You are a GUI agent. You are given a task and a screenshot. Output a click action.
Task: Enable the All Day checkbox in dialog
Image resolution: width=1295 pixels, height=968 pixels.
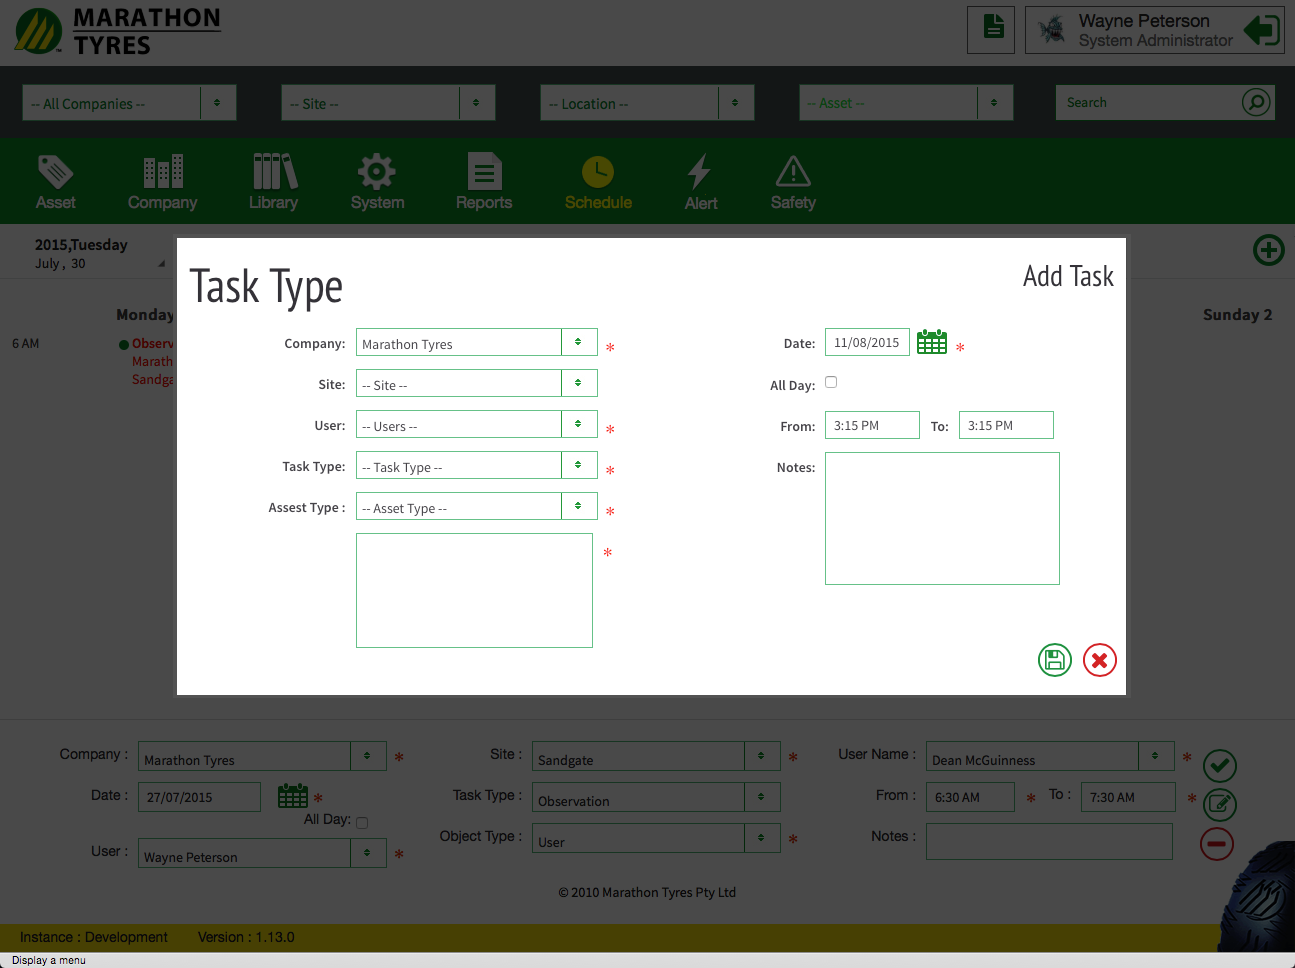click(831, 382)
